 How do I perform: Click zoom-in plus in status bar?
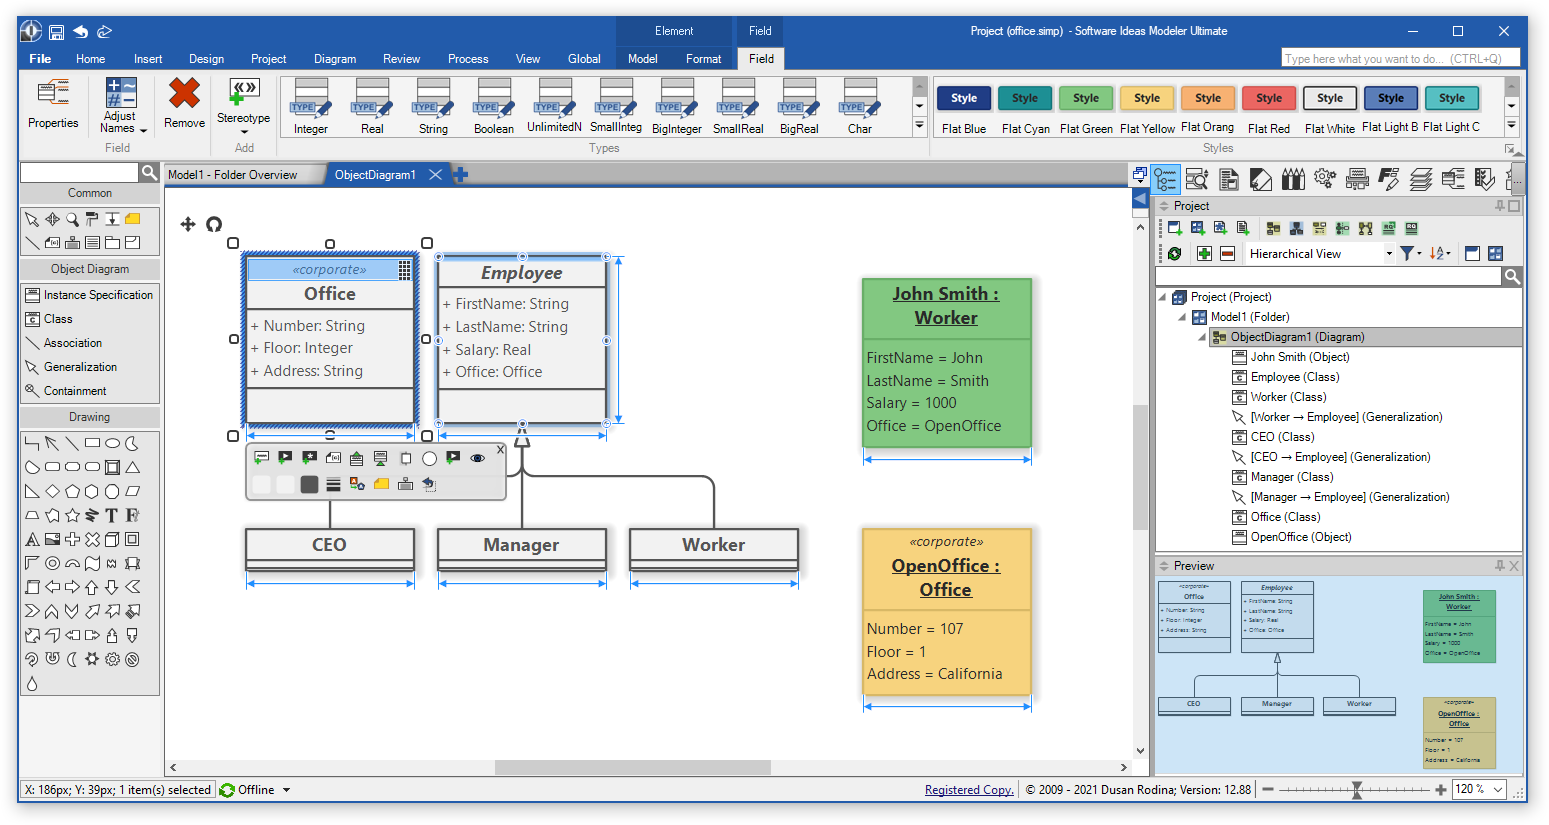pos(1440,790)
